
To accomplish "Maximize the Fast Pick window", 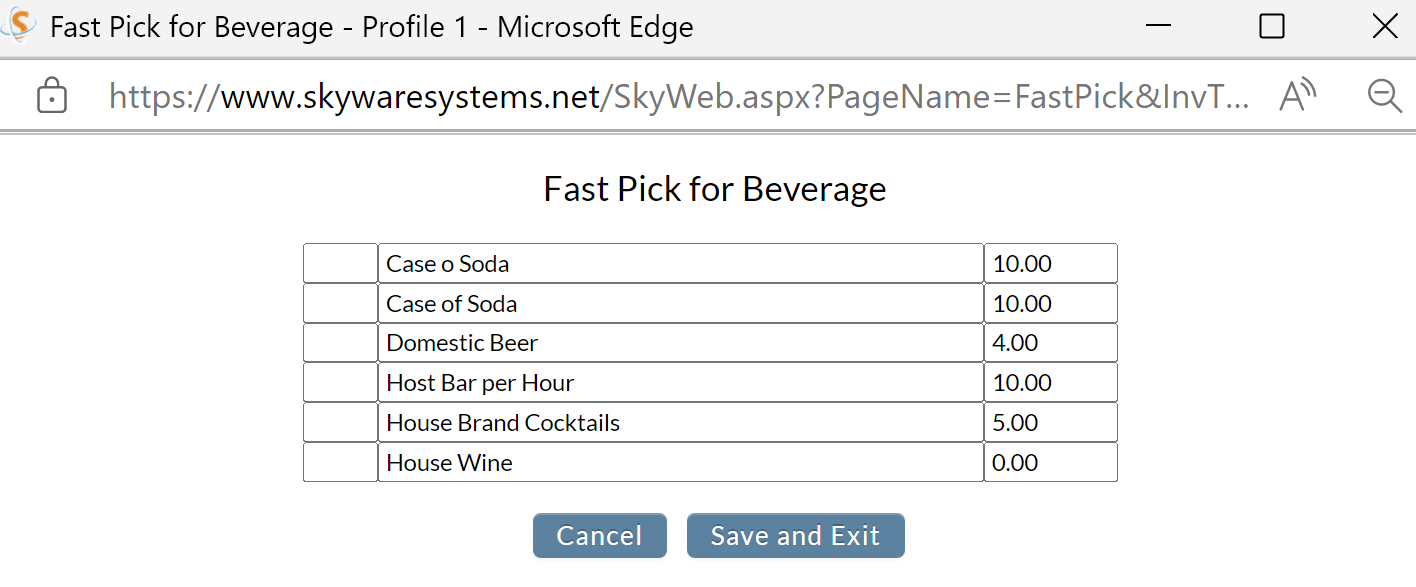I will pyautogui.click(x=1272, y=27).
